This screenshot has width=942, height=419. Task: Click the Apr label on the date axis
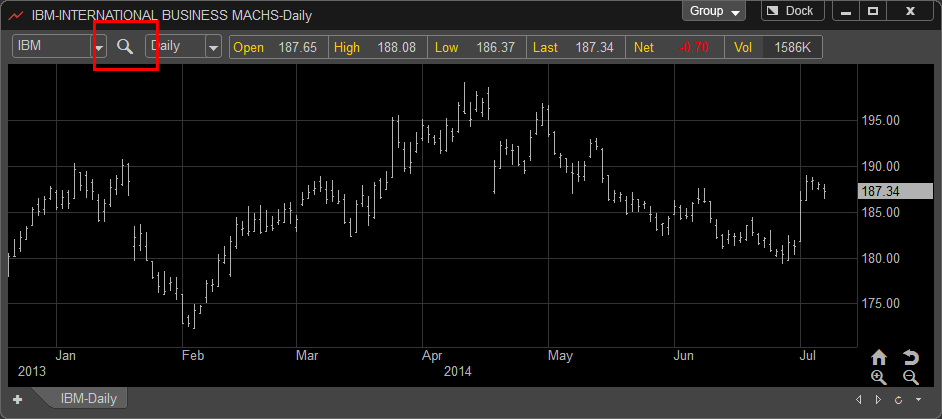click(432, 356)
